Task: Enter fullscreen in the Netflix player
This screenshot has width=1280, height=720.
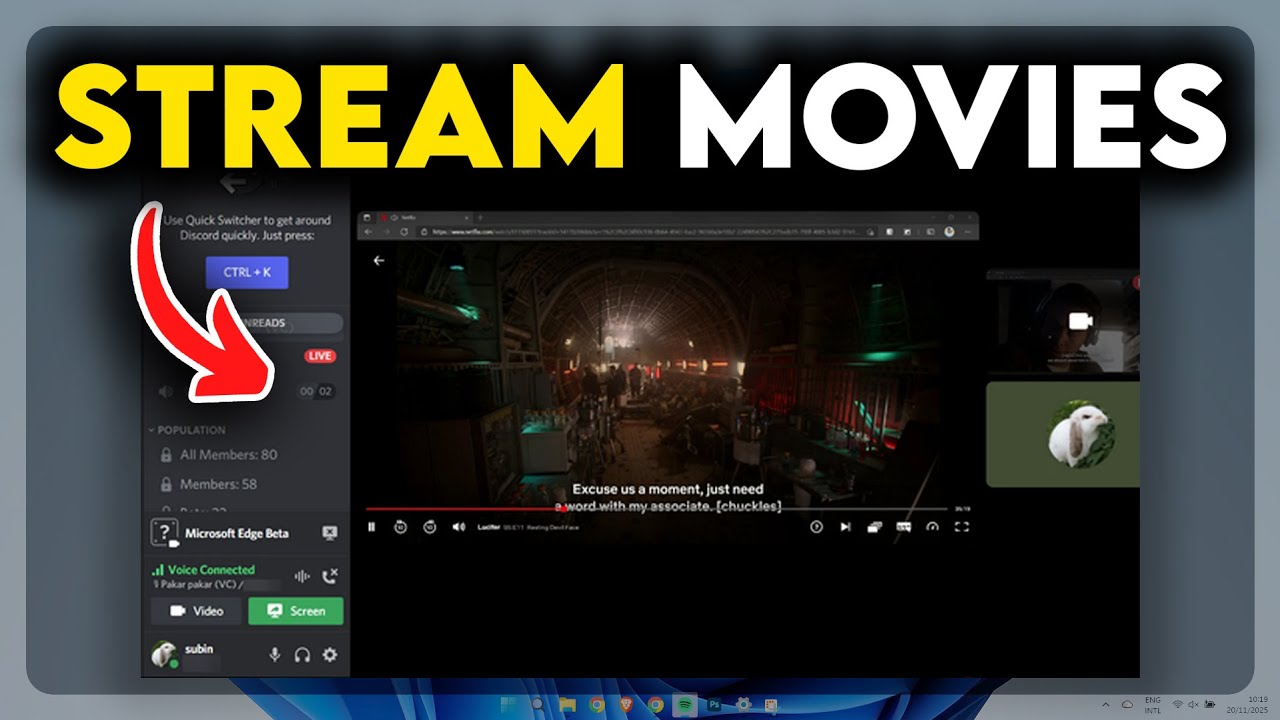Action: 961,527
